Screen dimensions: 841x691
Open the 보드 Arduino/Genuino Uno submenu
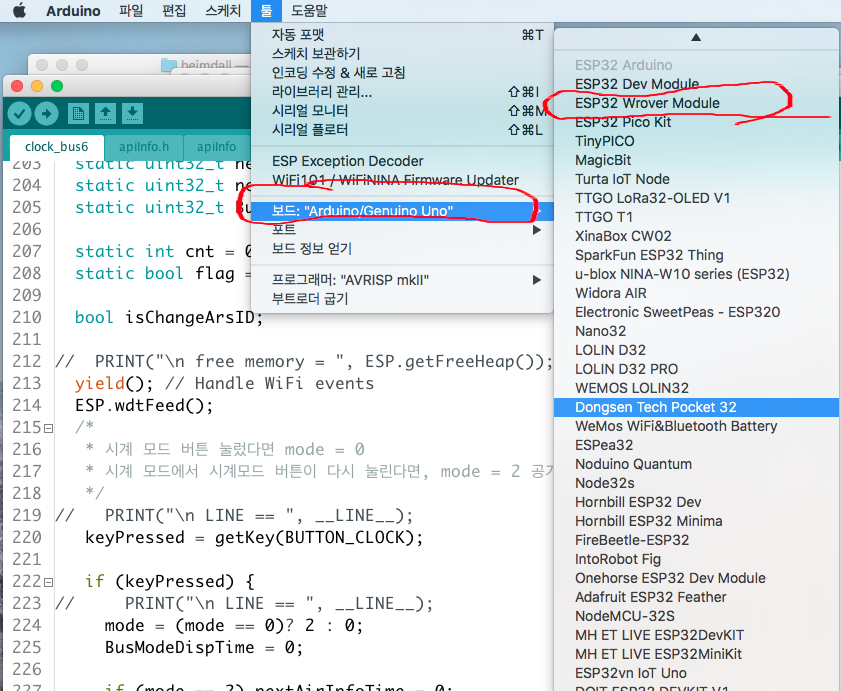click(402, 211)
